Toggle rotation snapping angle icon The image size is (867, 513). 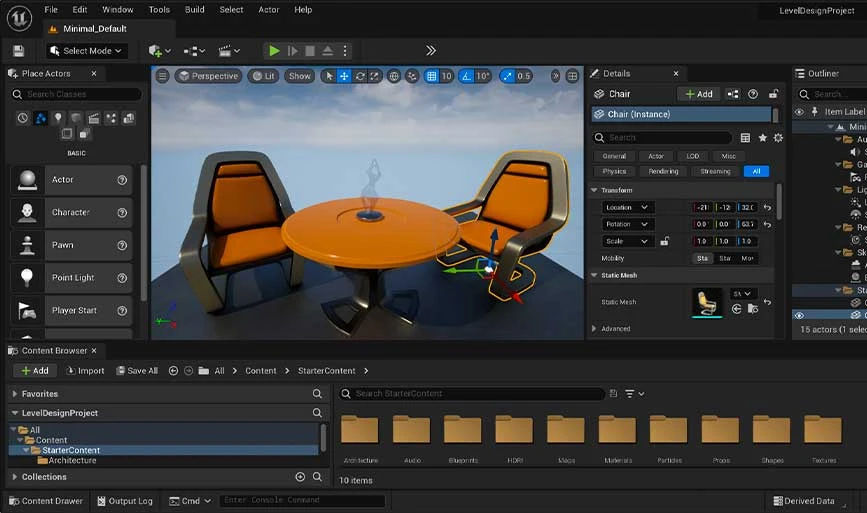(467, 76)
